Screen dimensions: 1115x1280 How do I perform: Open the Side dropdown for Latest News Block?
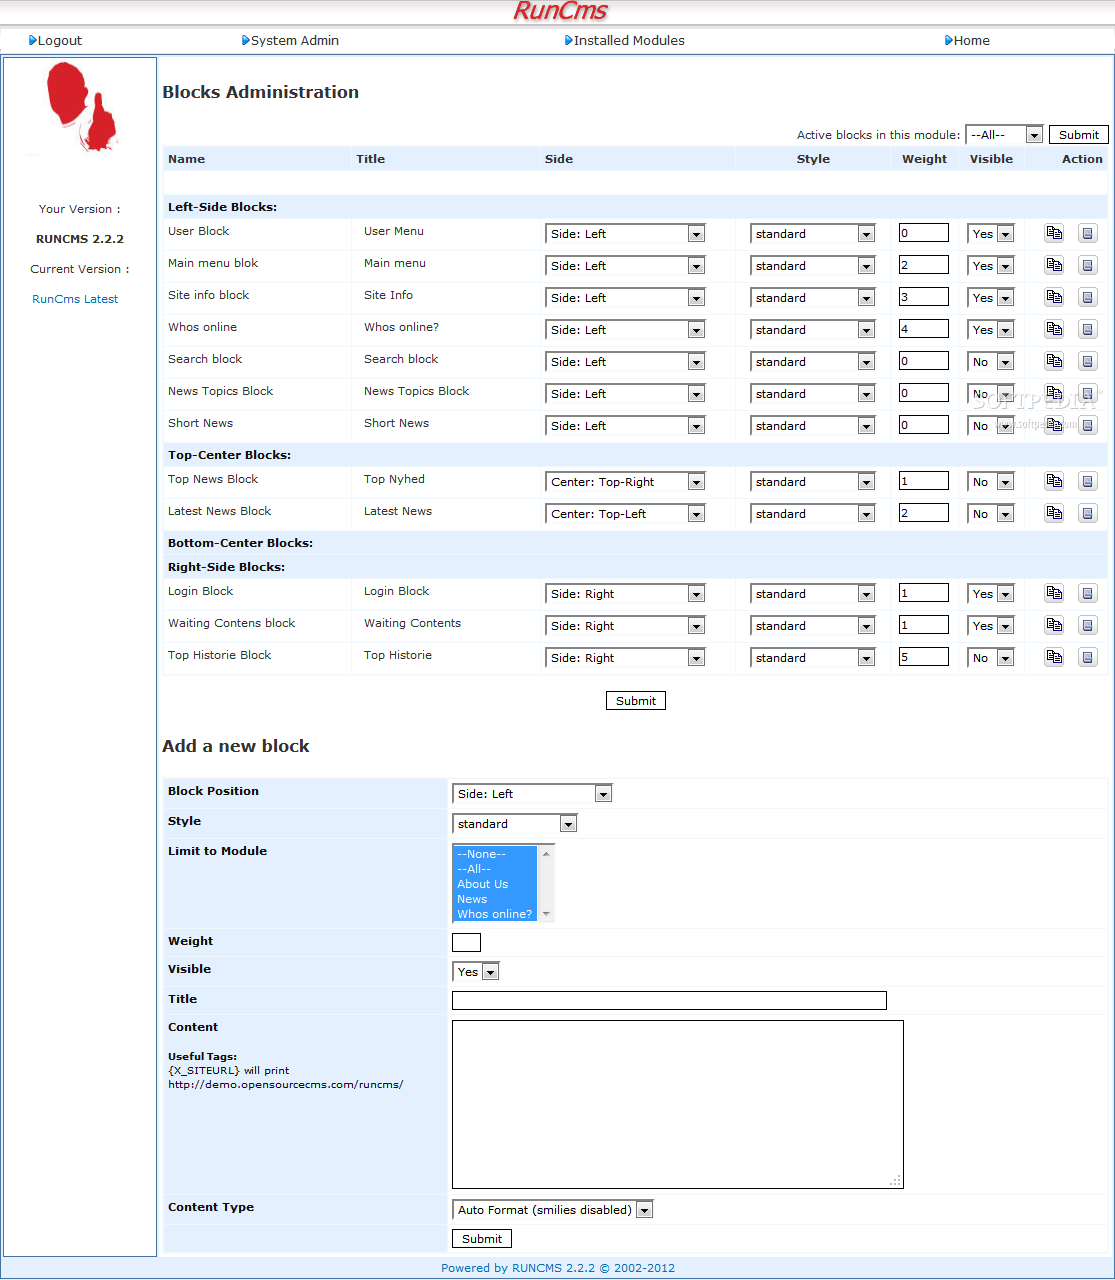point(625,514)
